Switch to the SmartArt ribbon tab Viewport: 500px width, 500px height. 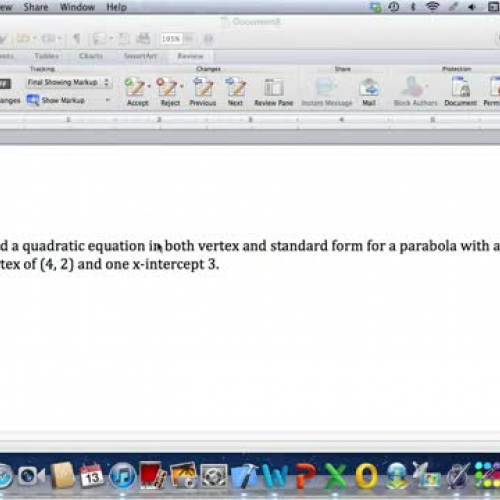140,56
